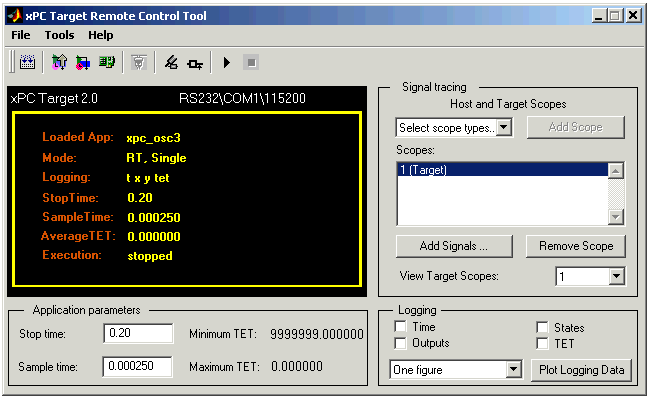Check the TET logging checkbox

(542, 343)
